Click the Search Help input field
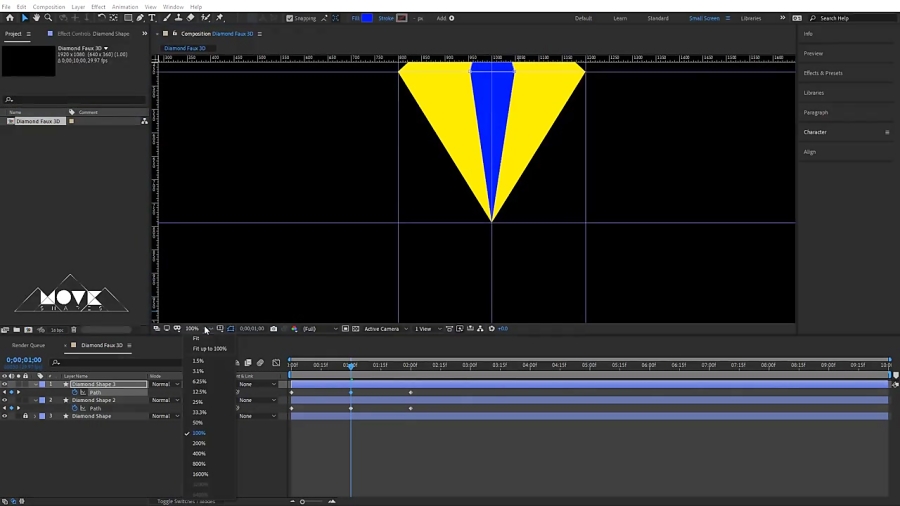Image resolution: width=900 pixels, height=506 pixels. tap(854, 18)
